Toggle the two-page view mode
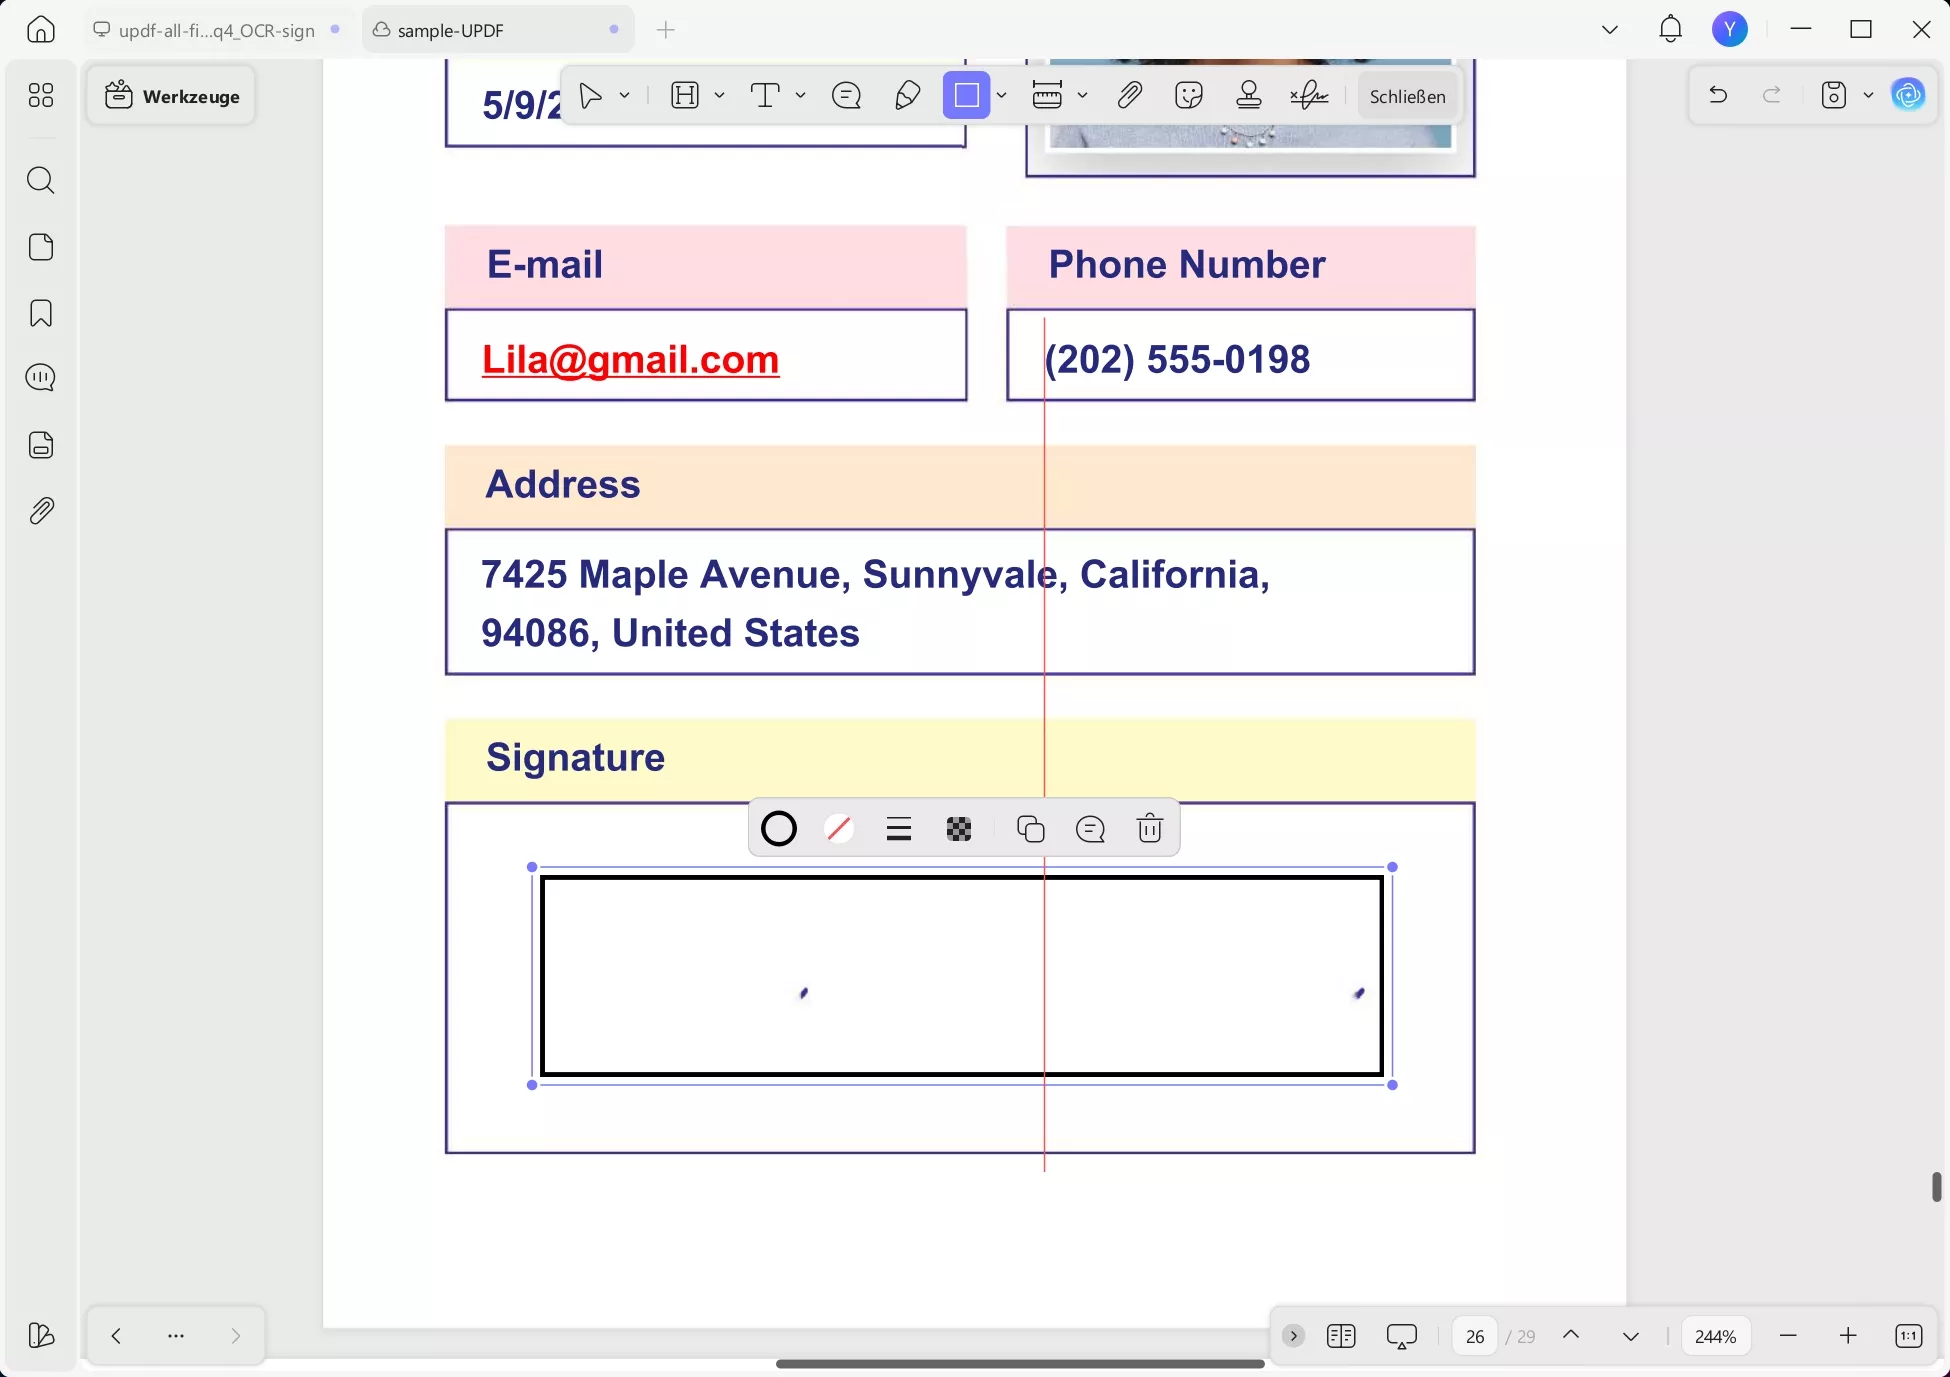Image resolution: width=1950 pixels, height=1377 pixels. tap(1341, 1336)
